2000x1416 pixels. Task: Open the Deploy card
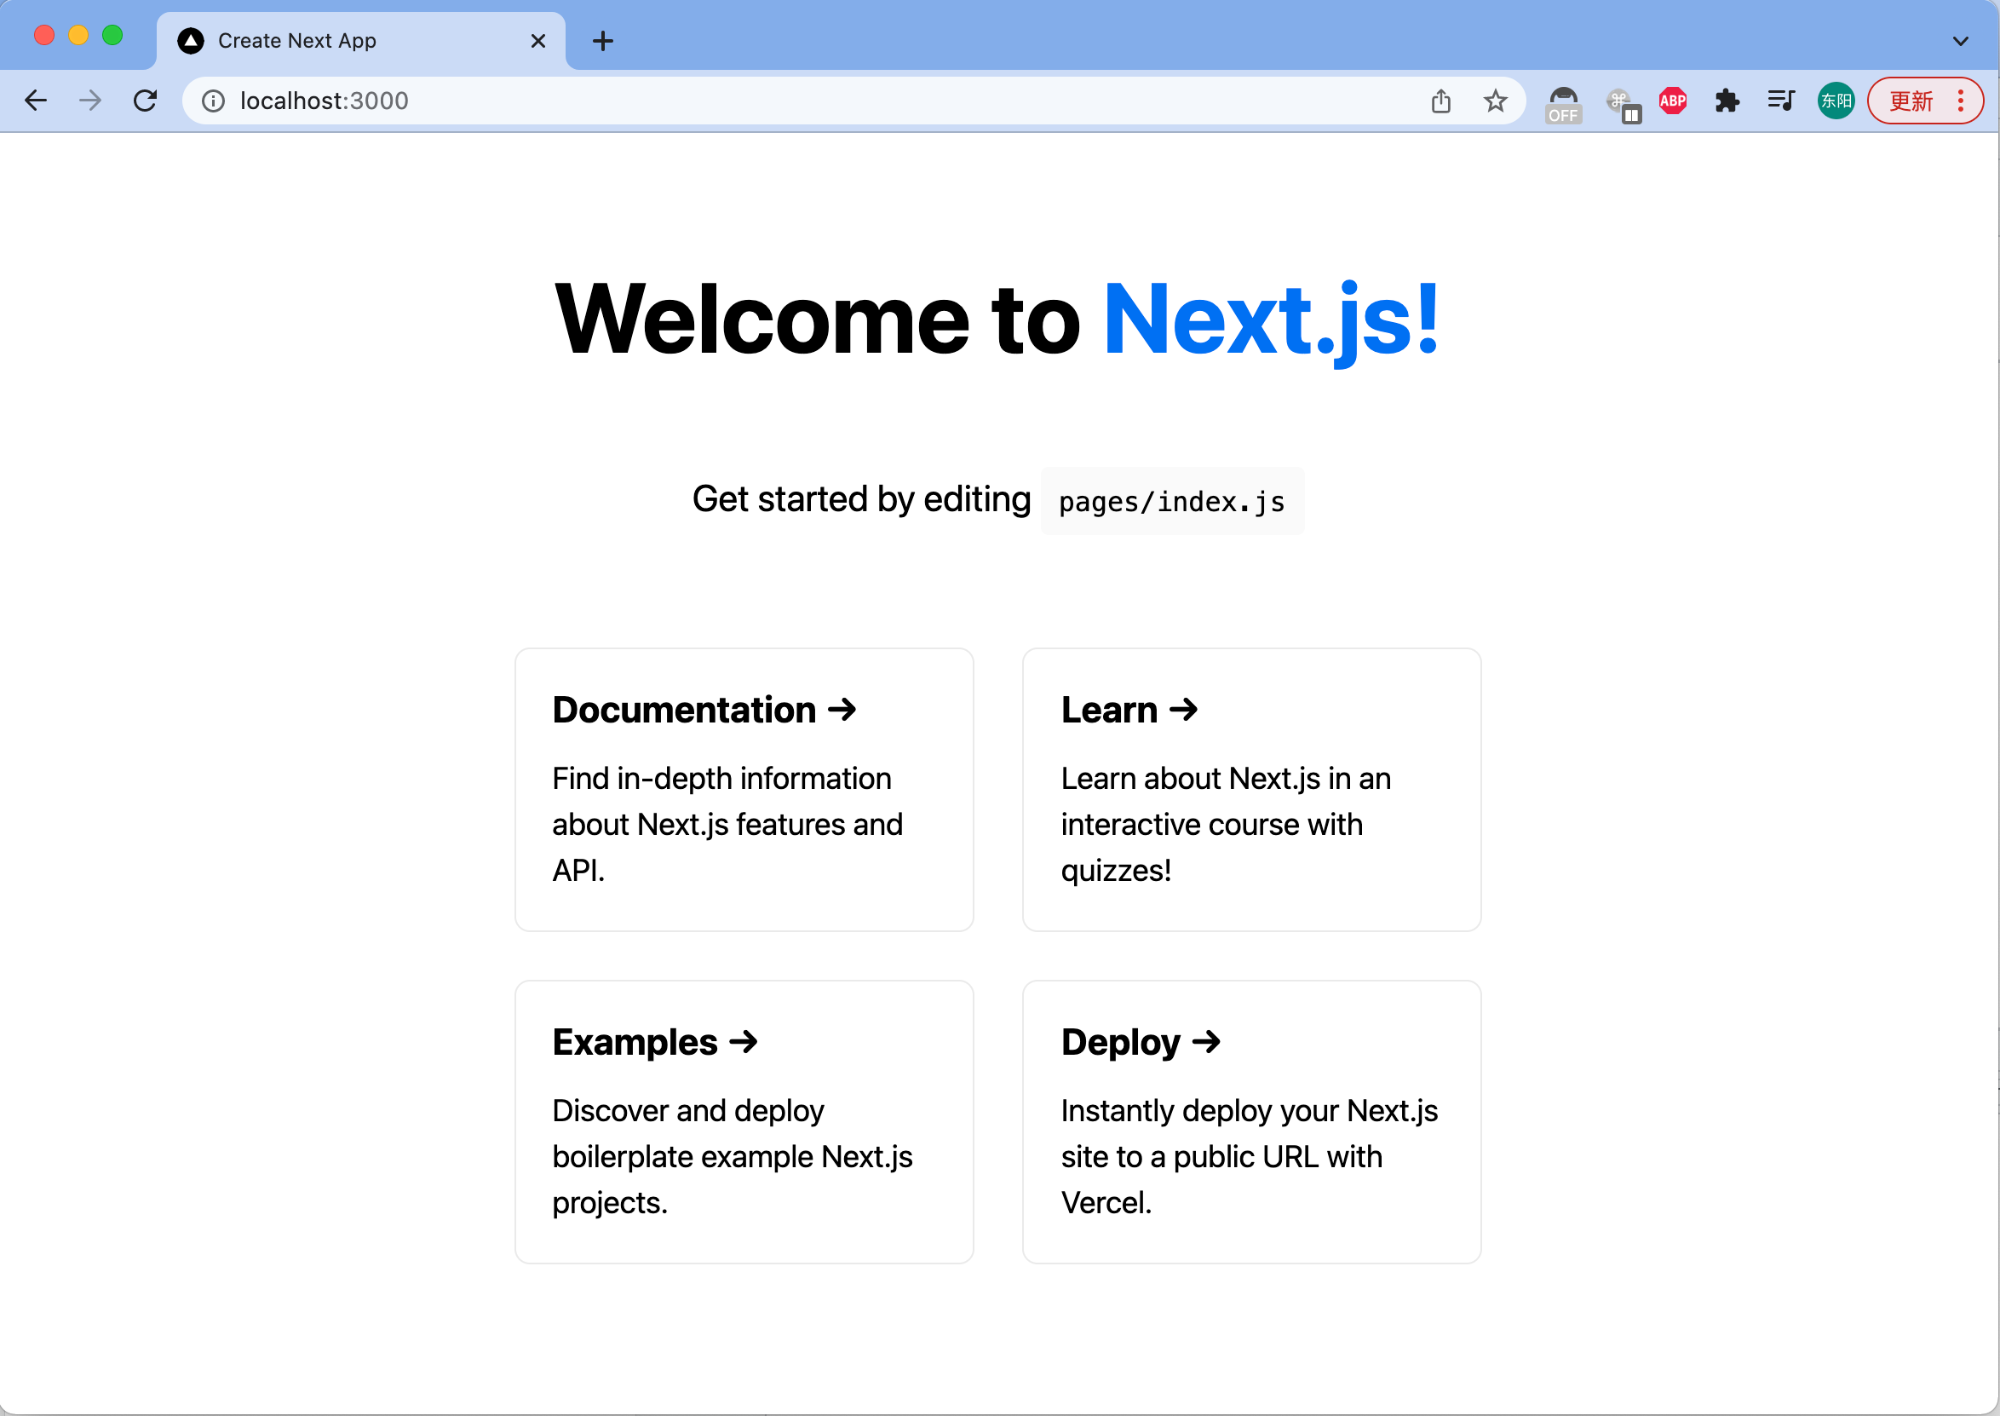[x=1252, y=1122]
